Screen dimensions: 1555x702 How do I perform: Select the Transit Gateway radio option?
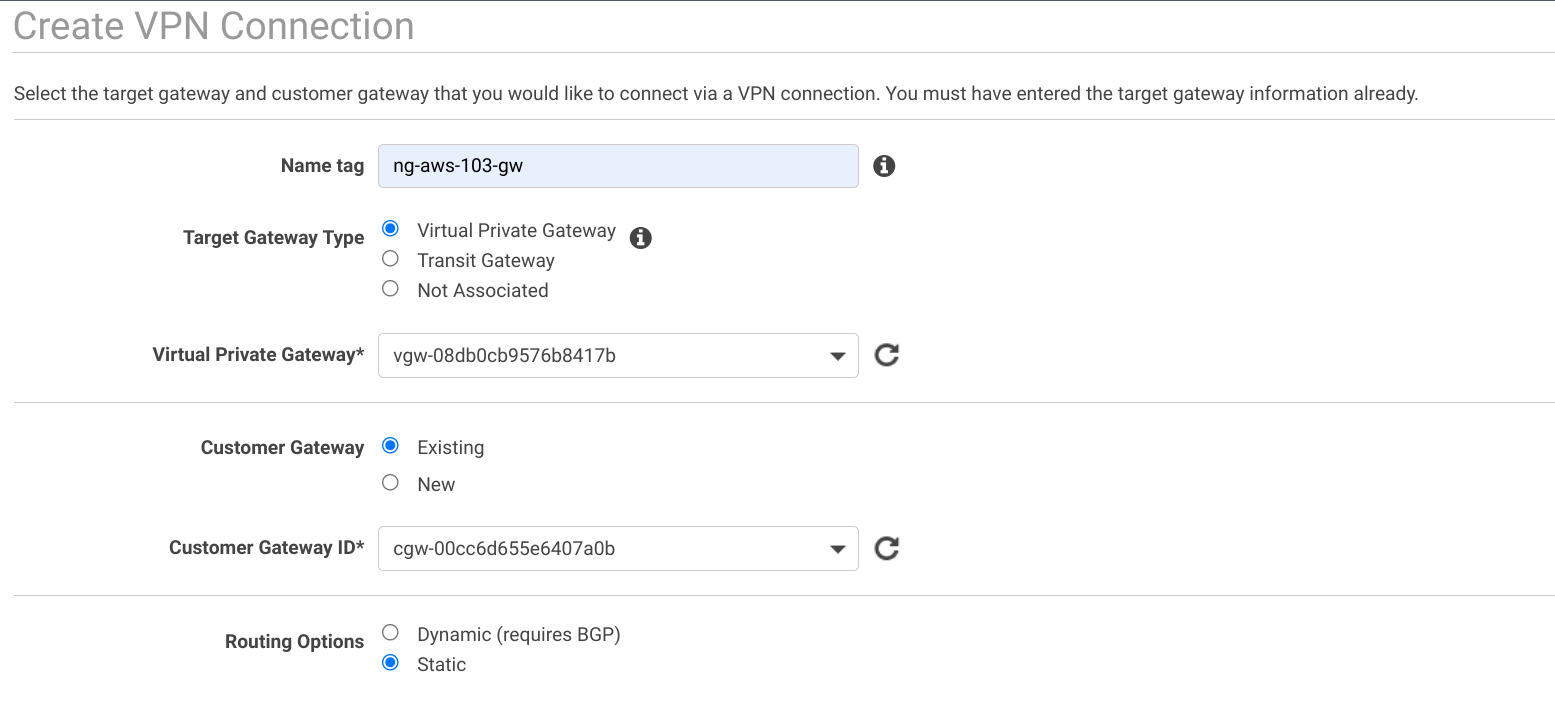(x=391, y=259)
